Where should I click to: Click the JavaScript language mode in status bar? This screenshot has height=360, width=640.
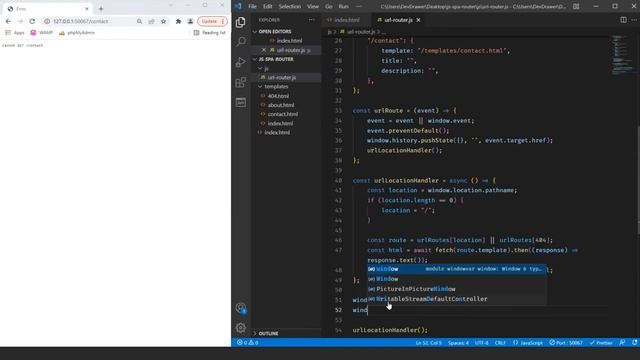tap(528, 342)
